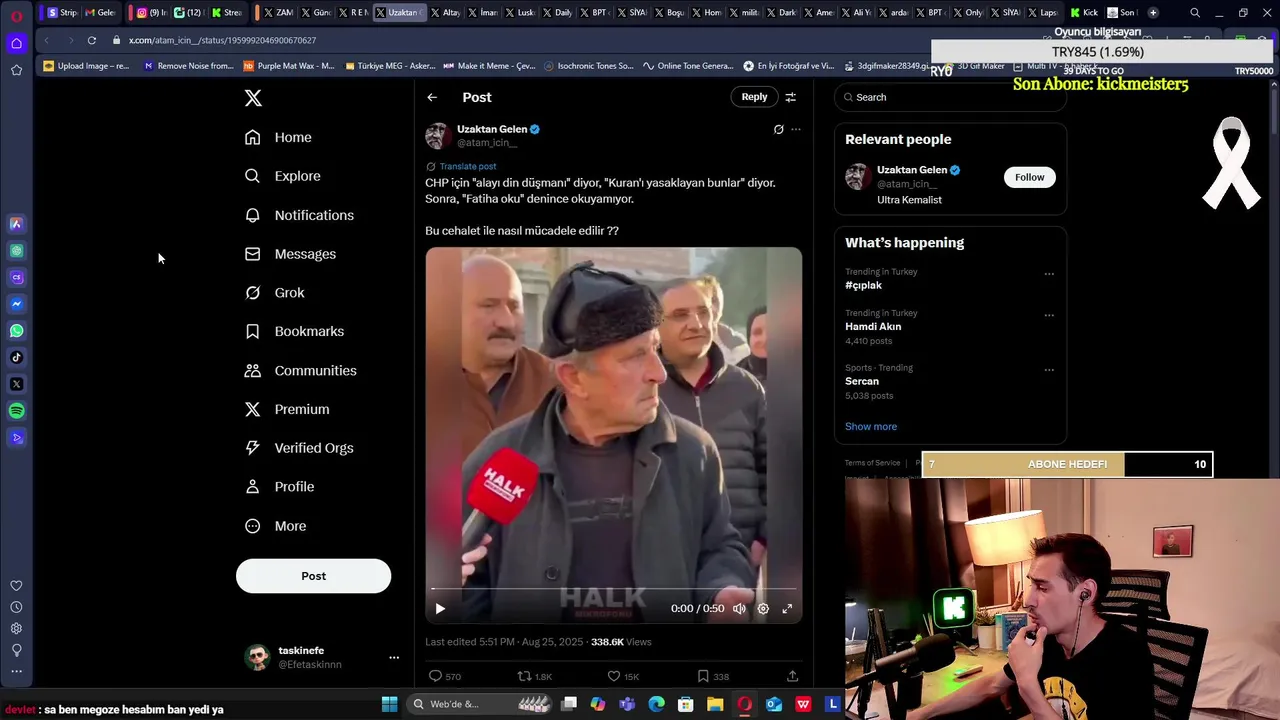Click the share icon under the post
This screenshot has width=1280, height=720.
793,676
